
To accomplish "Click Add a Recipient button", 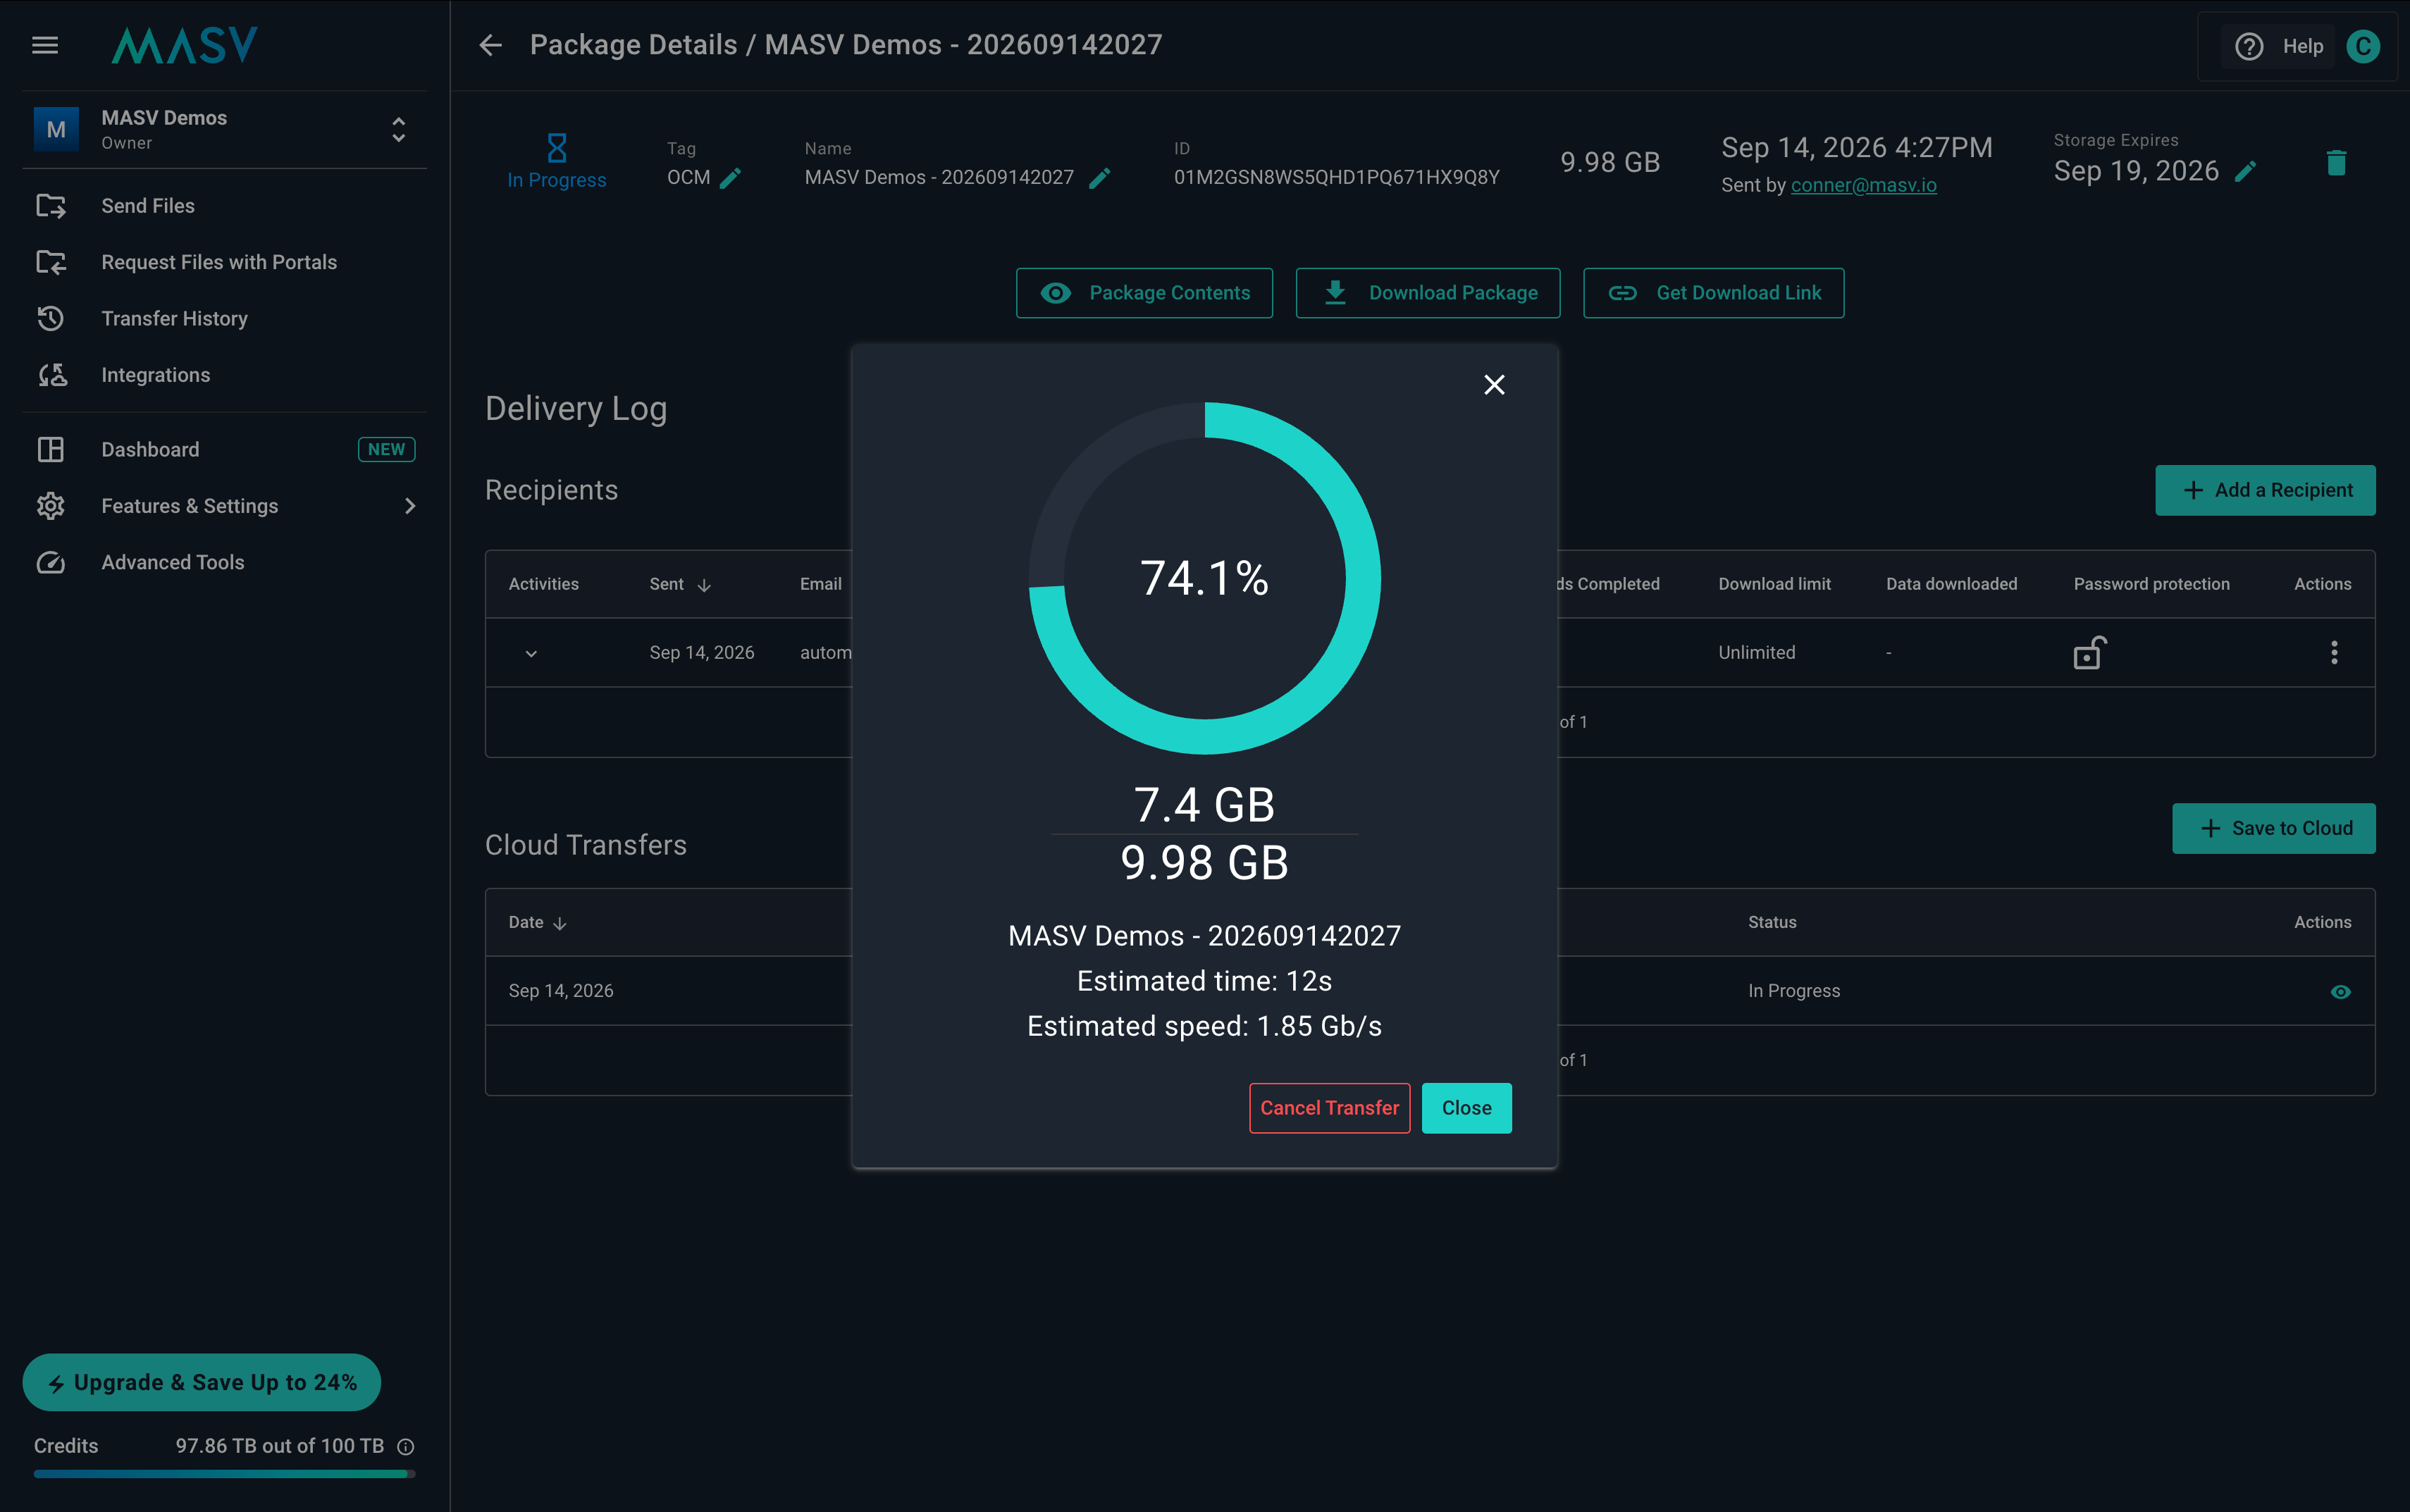I will point(2265,490).
